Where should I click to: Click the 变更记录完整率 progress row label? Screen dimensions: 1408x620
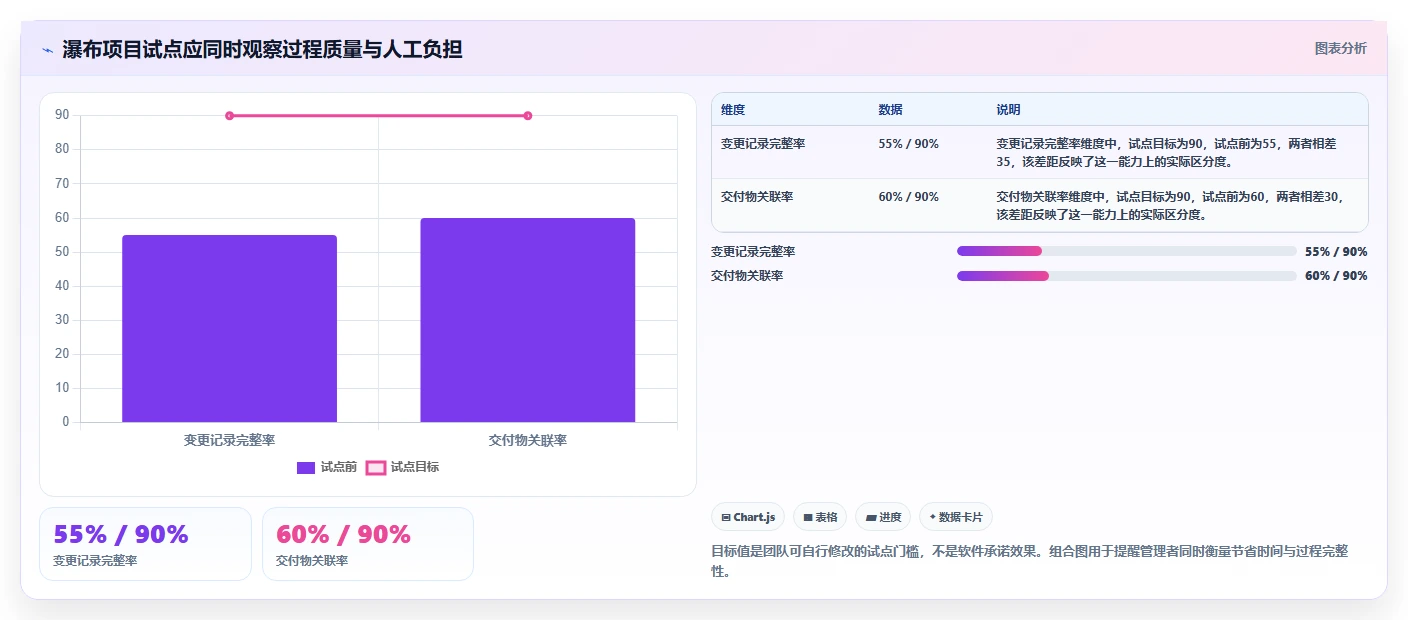click(x=753, y=251)
